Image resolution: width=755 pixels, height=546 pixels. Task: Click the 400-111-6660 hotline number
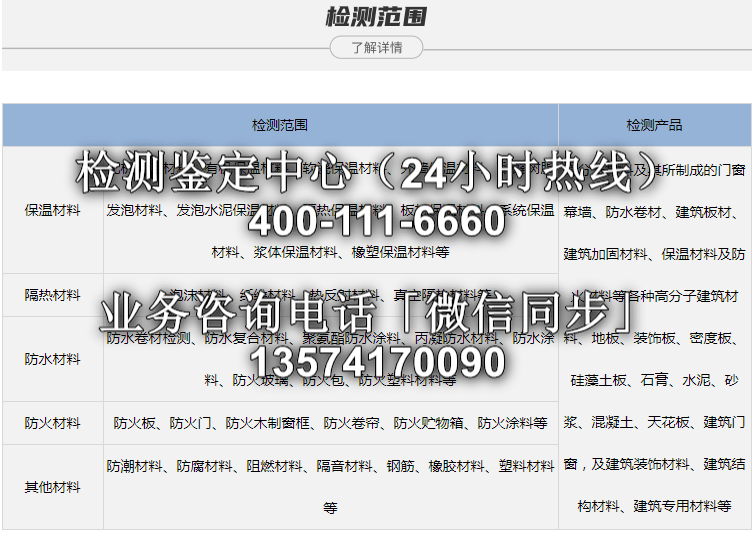[377, 221]
